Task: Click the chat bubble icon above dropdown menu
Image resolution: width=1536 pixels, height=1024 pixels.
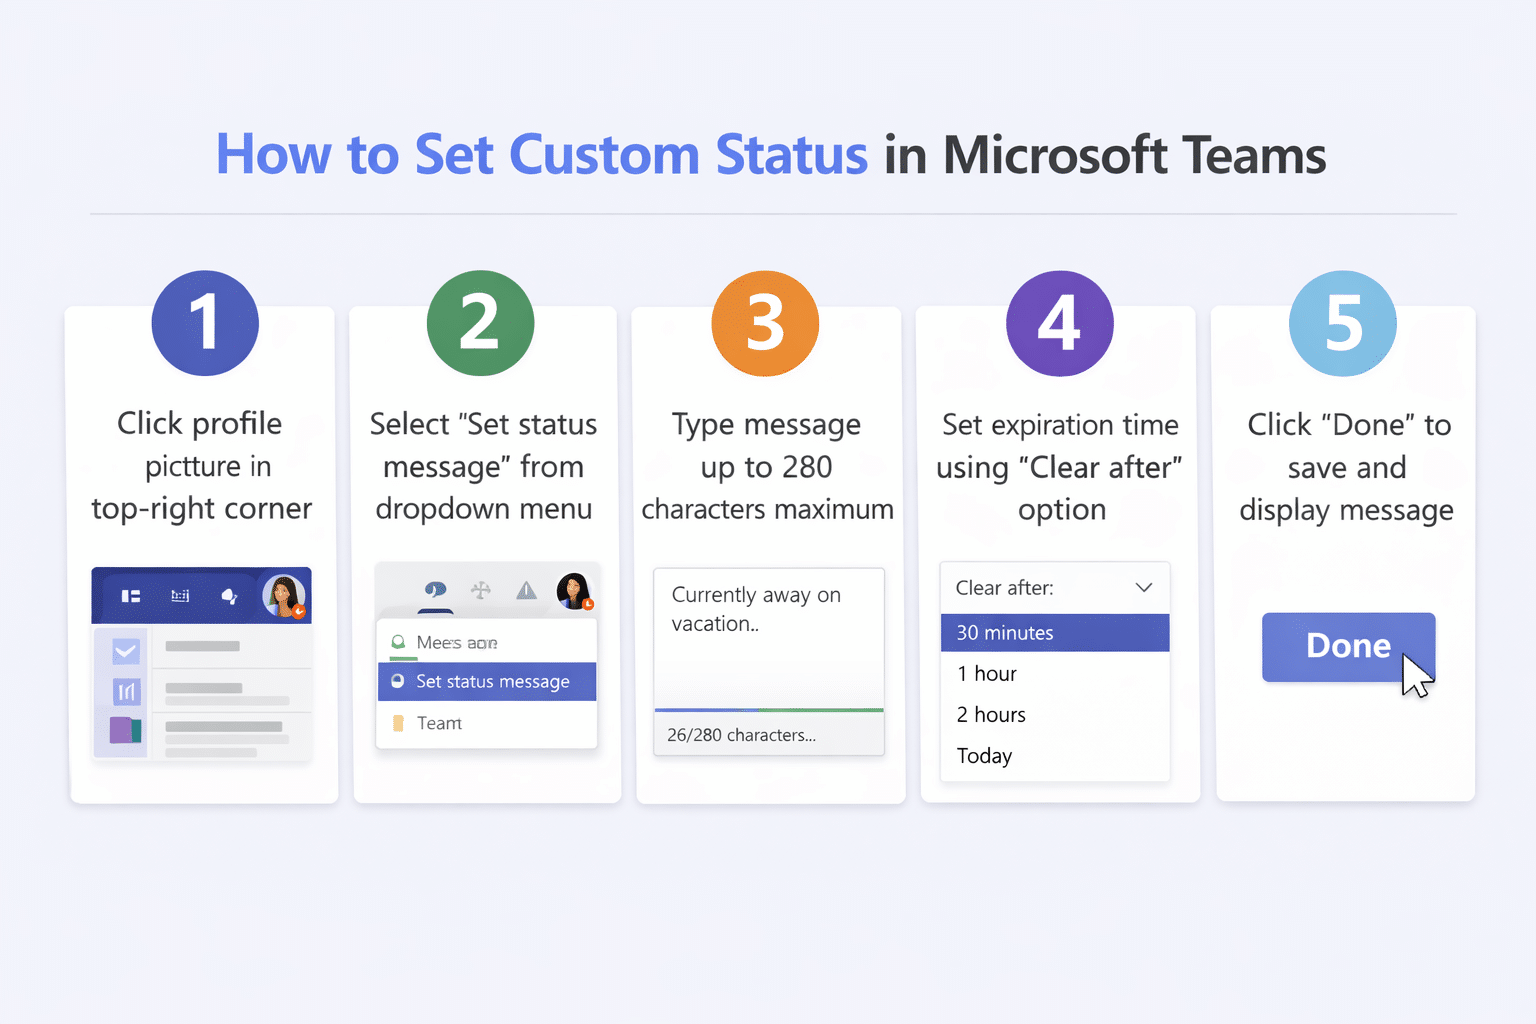Action: point(435,590)
